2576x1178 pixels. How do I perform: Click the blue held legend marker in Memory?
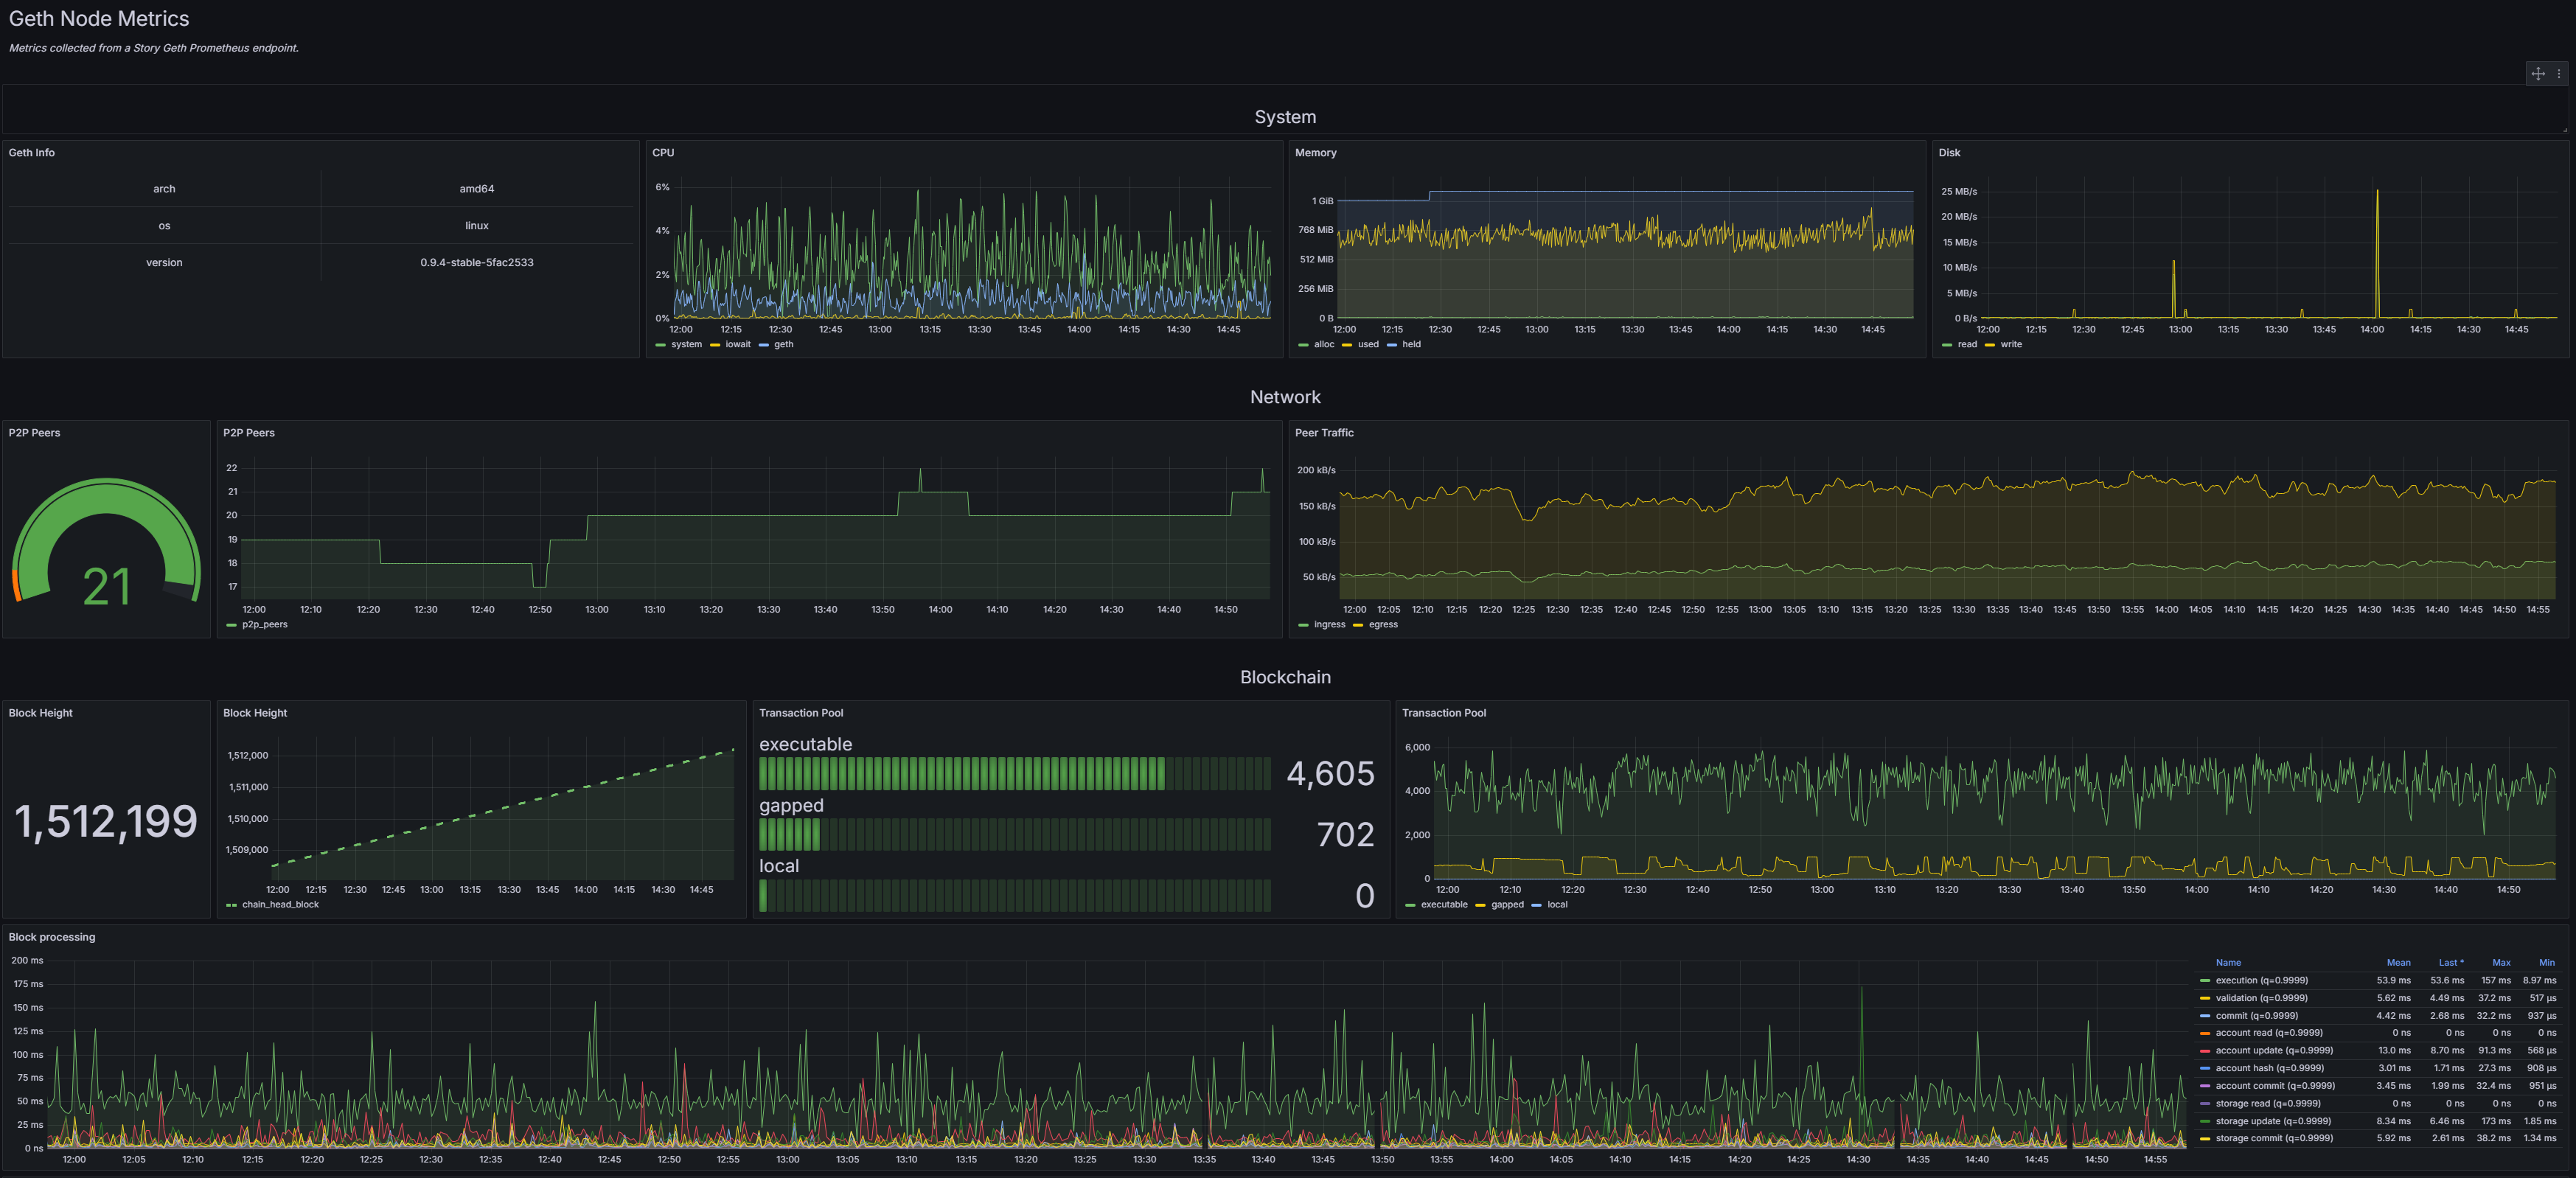click(1391, 345)
